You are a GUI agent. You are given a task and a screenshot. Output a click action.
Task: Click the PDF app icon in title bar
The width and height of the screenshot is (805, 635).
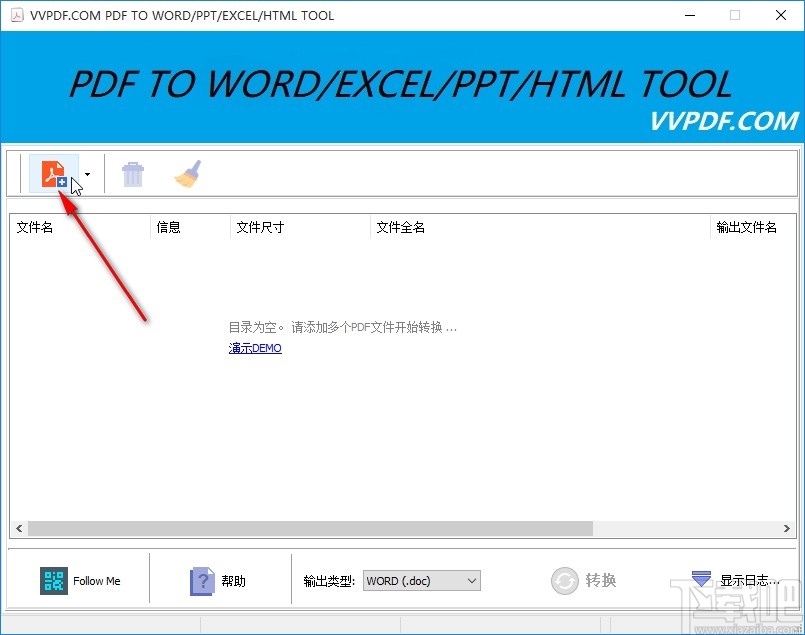coord(17,15)
